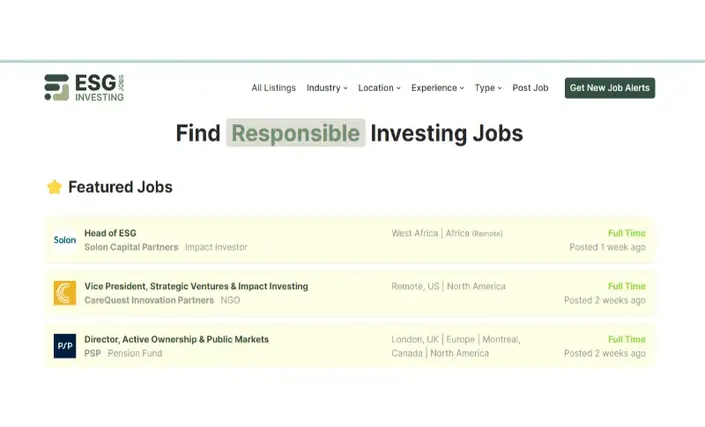Open the Post Job page
705x427 pixels.
point(530,88)
